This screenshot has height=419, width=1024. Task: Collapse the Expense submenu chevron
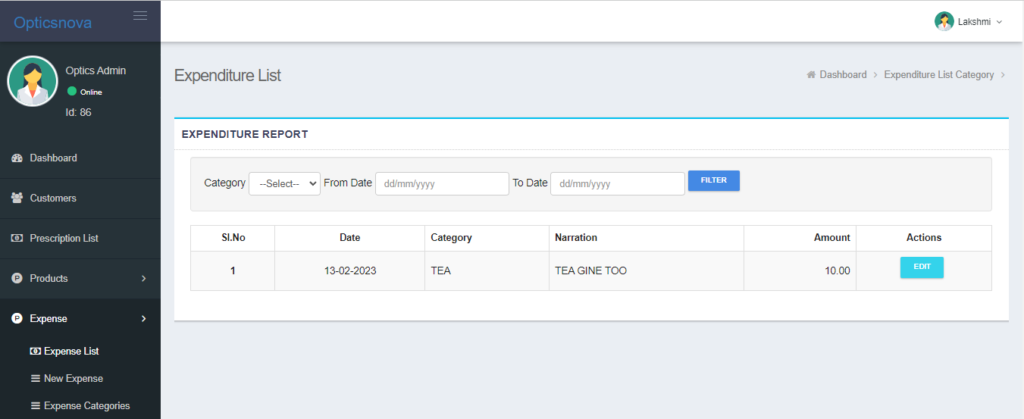coord(144,318)
